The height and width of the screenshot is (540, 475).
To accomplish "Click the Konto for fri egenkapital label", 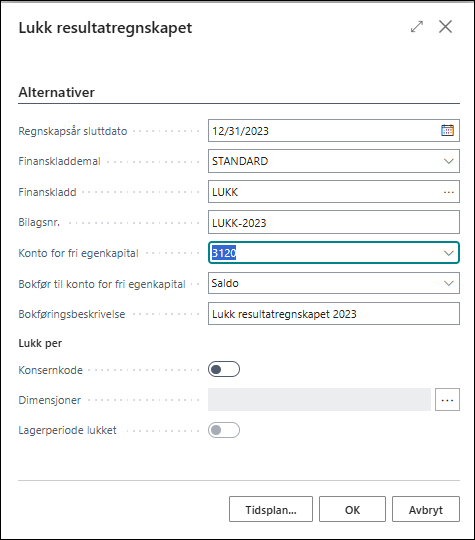I will (79, 253).
